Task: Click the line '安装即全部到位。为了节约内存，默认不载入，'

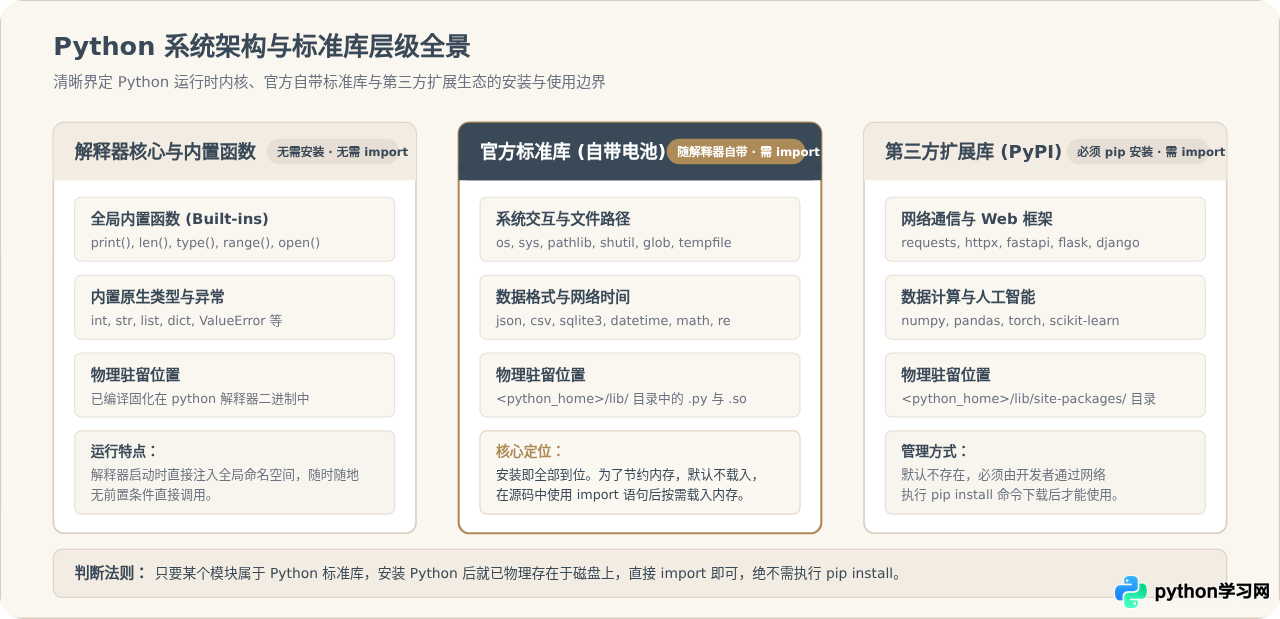Action: (x=626, y=475)
